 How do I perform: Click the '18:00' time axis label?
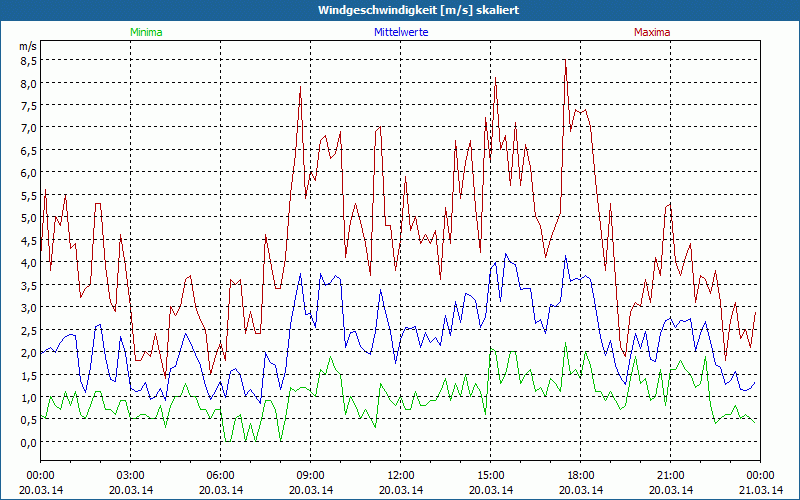pyautogui.click(x=581, y=476)
